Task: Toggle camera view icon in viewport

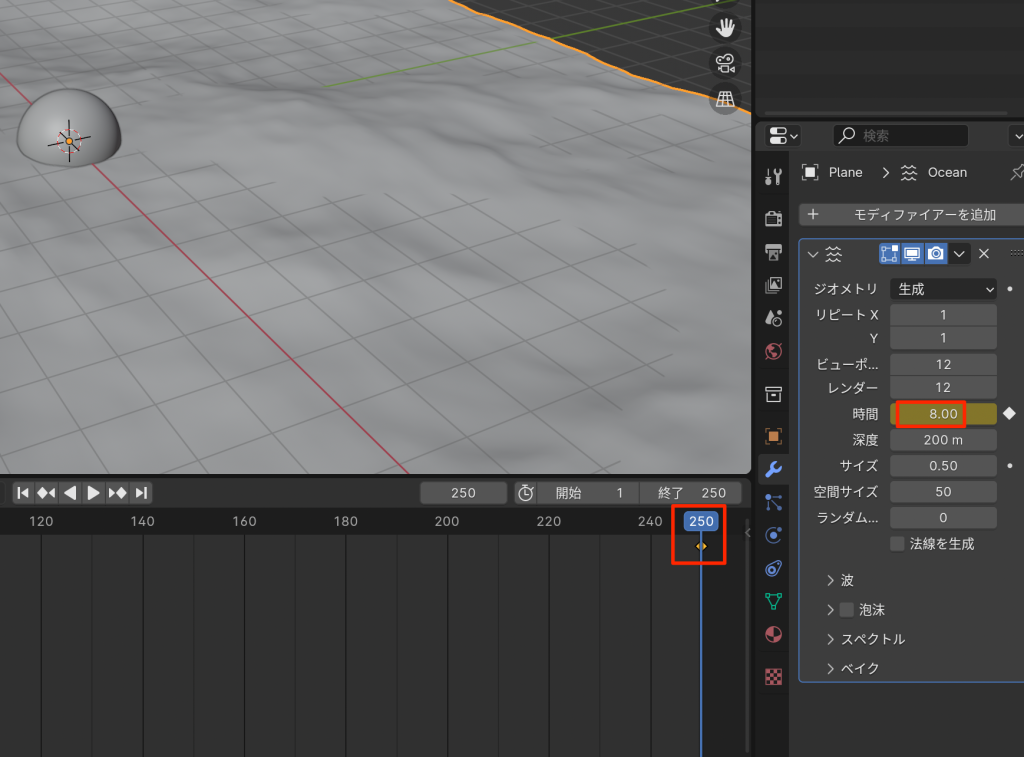Action: pos(725,63)
